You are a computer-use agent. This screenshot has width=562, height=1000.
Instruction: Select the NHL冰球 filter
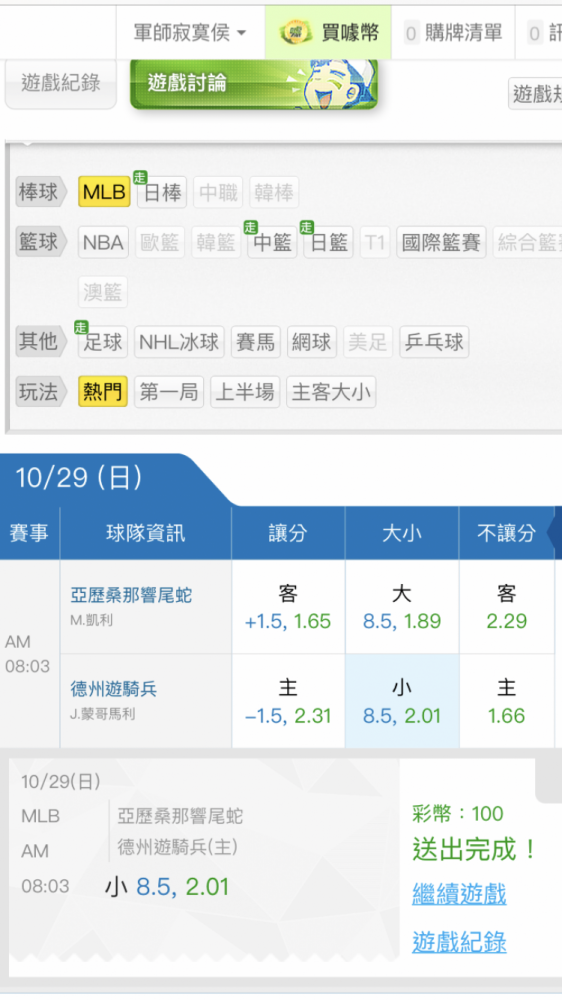click(x=179, y=342)
